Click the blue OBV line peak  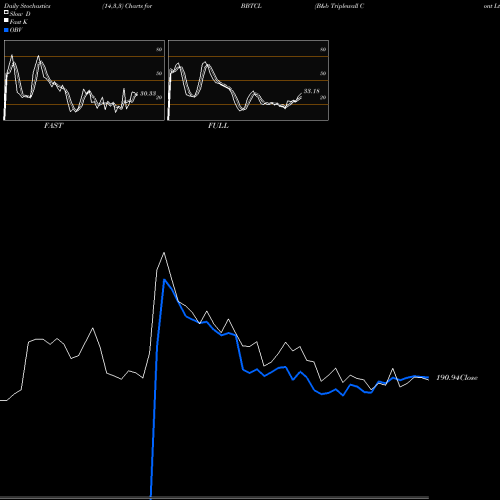click(164, 280)
